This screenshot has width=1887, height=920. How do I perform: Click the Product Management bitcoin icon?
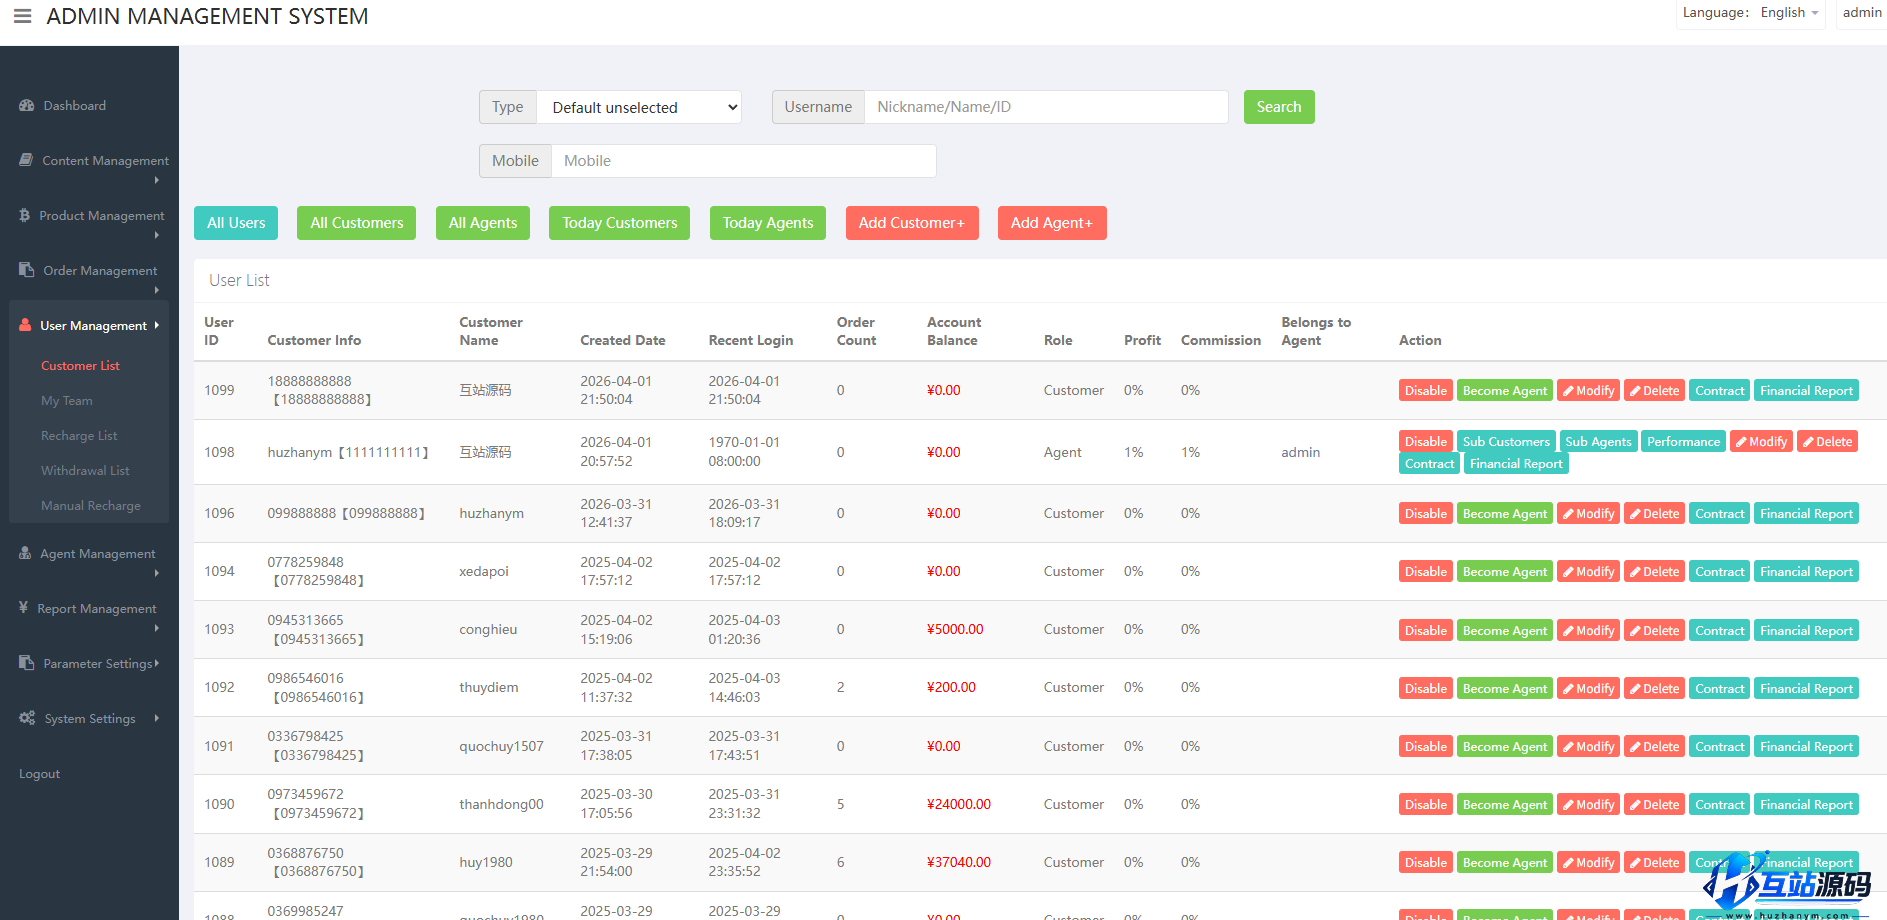[25, 215]
